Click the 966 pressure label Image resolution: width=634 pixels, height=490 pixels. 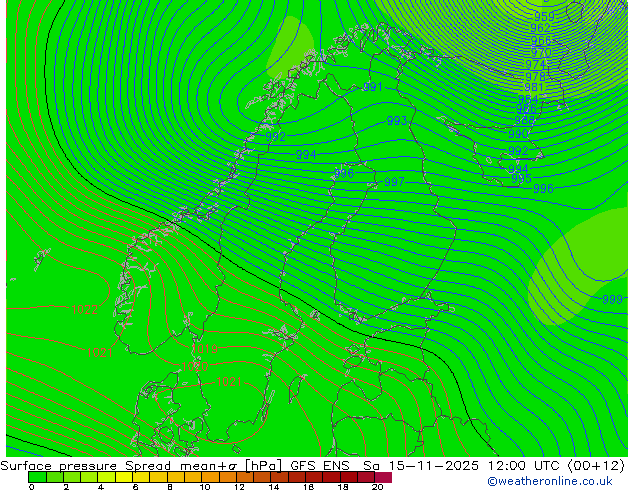[541, 40]
